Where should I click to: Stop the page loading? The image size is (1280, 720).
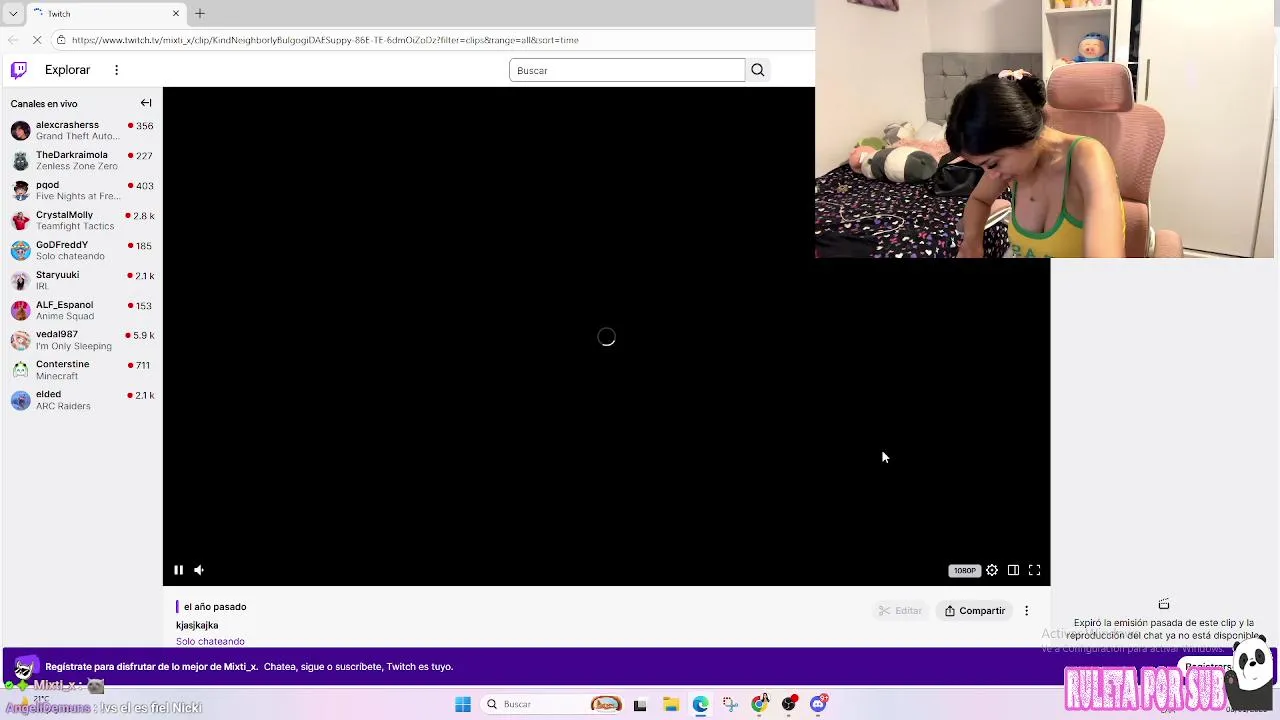pos(37,40)
